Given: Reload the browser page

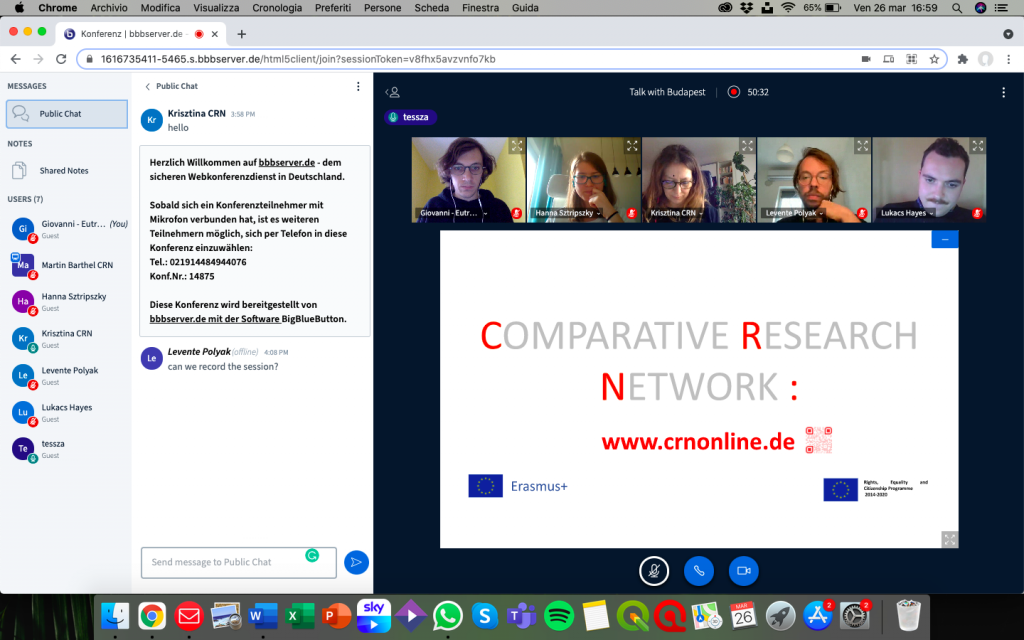Looking at the screenshot, I should (x=61, y=59).
